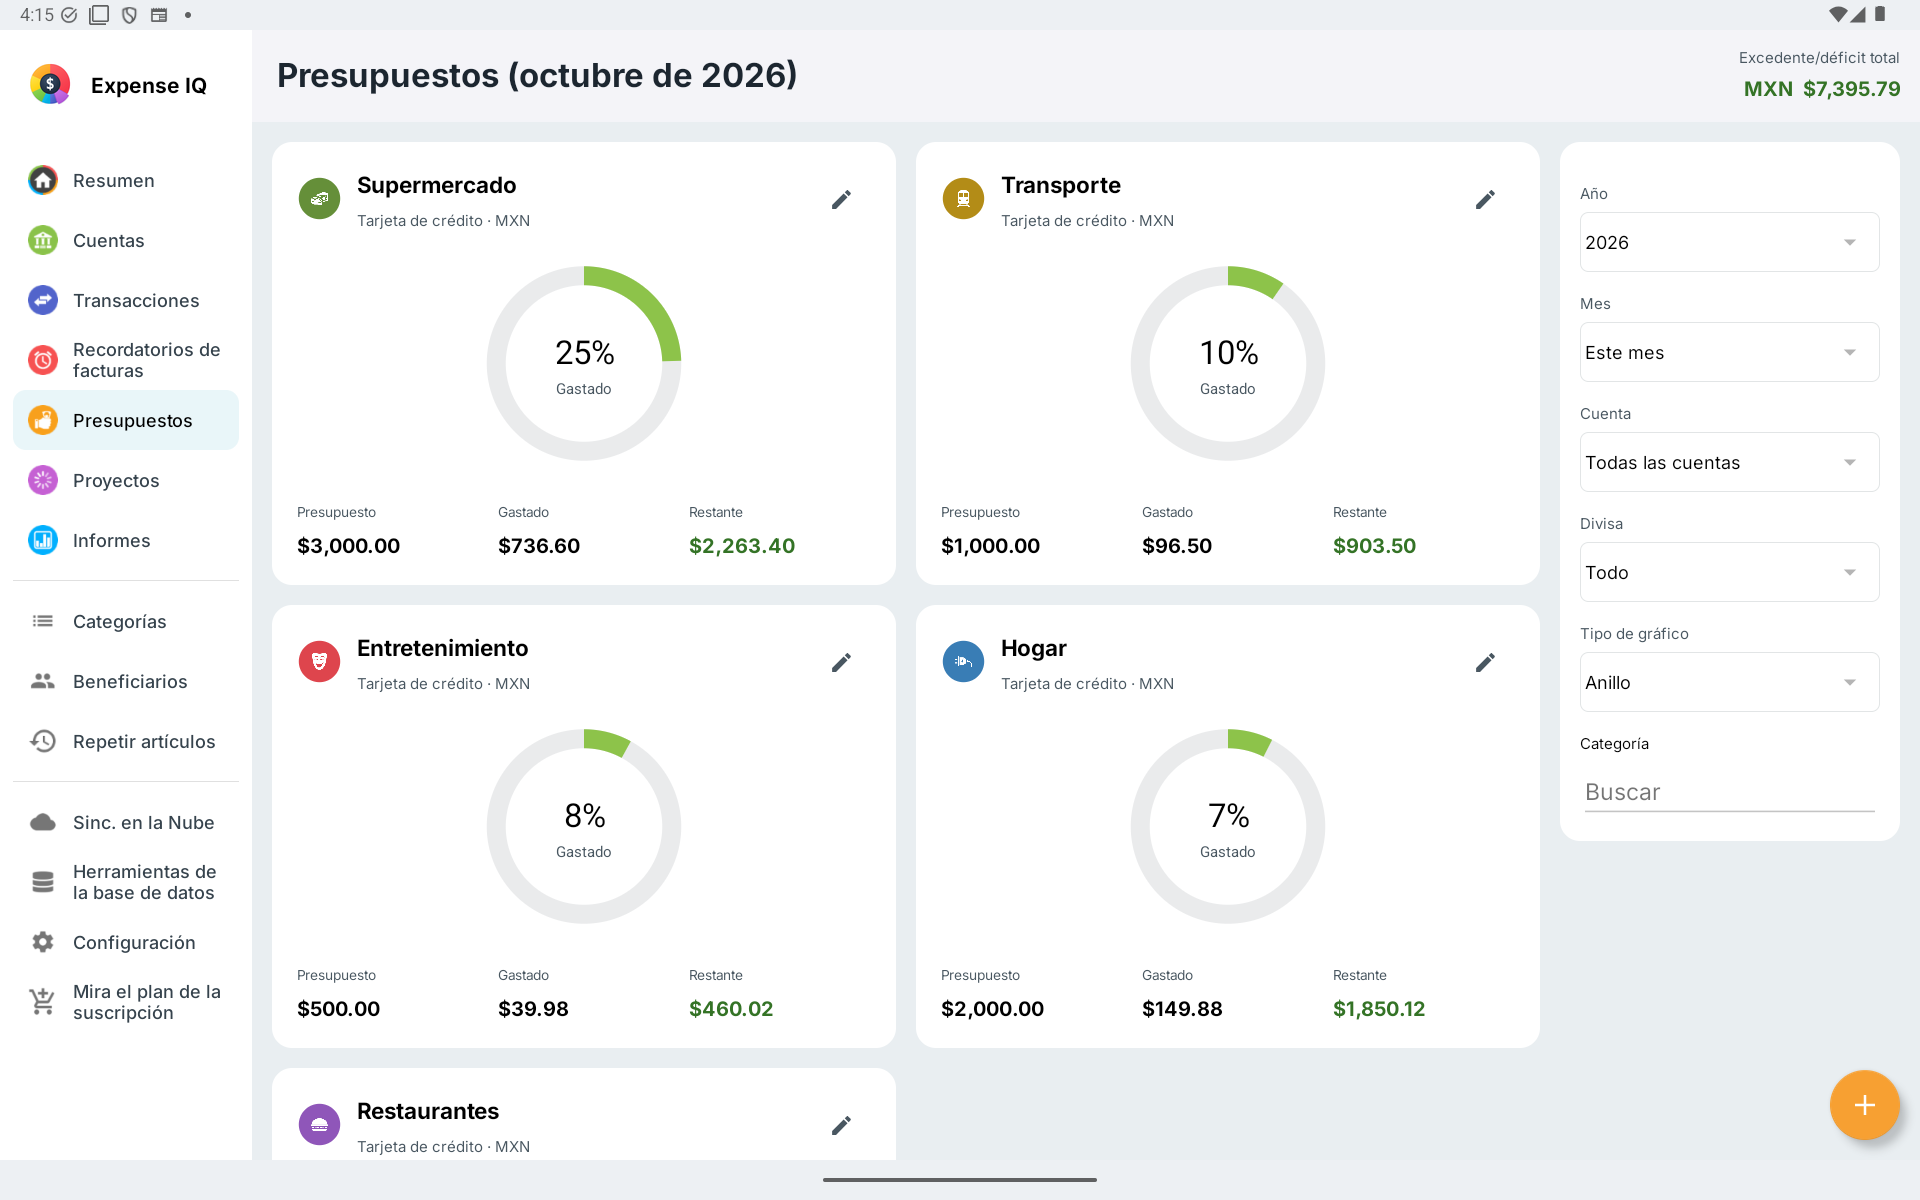Click the total surplus MXN $7,395.79

click(x=1822, y=89)
